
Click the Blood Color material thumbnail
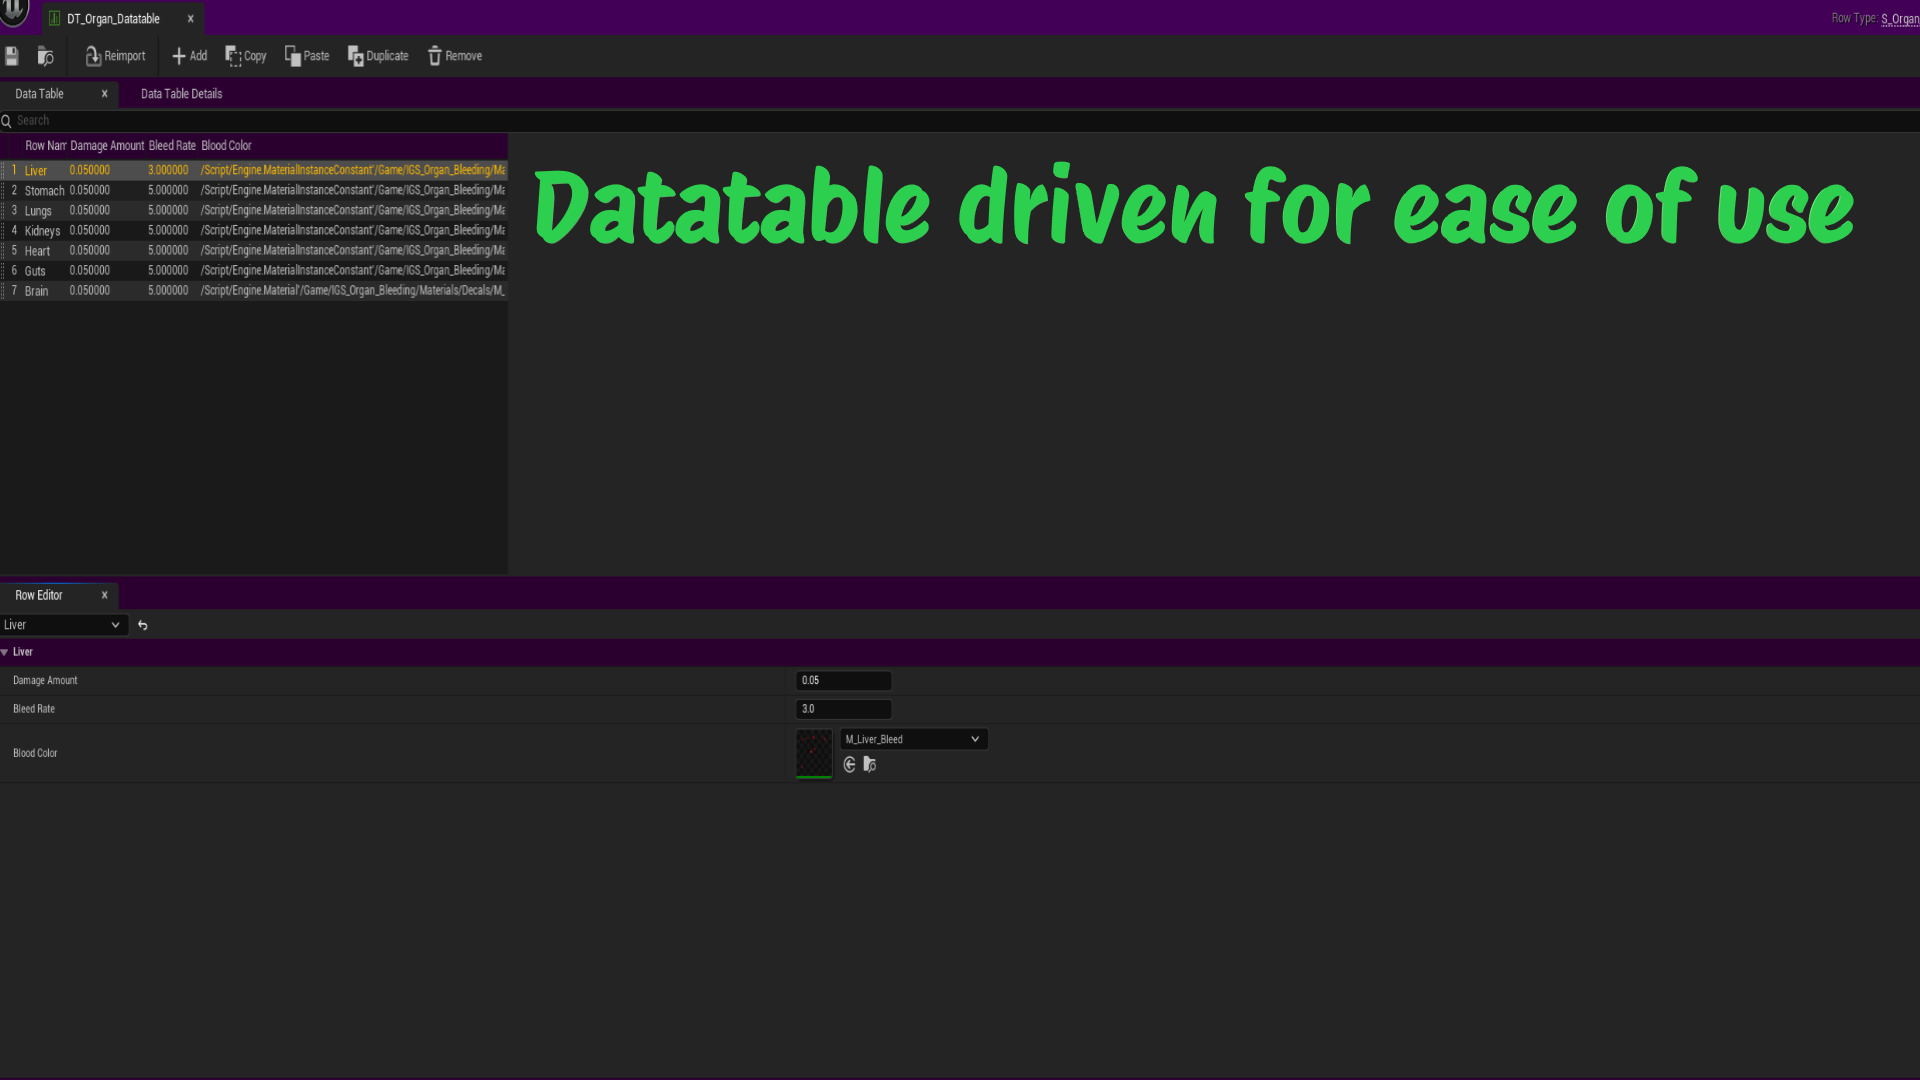(x=814, y=753)
